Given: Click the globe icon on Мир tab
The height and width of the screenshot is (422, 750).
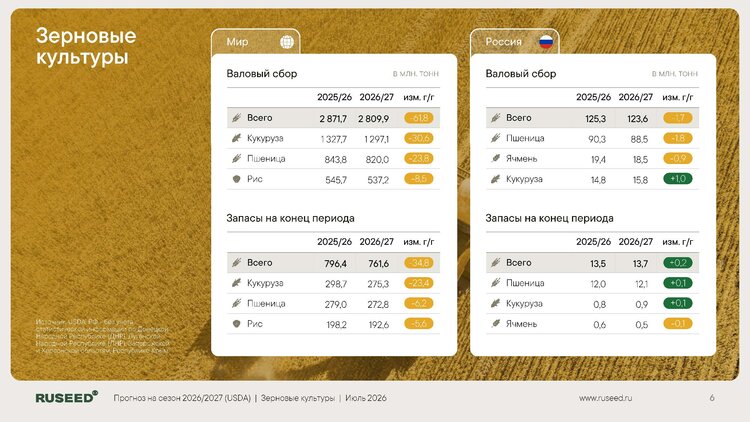Looking at the screenshot, I should tap(287, 42).
